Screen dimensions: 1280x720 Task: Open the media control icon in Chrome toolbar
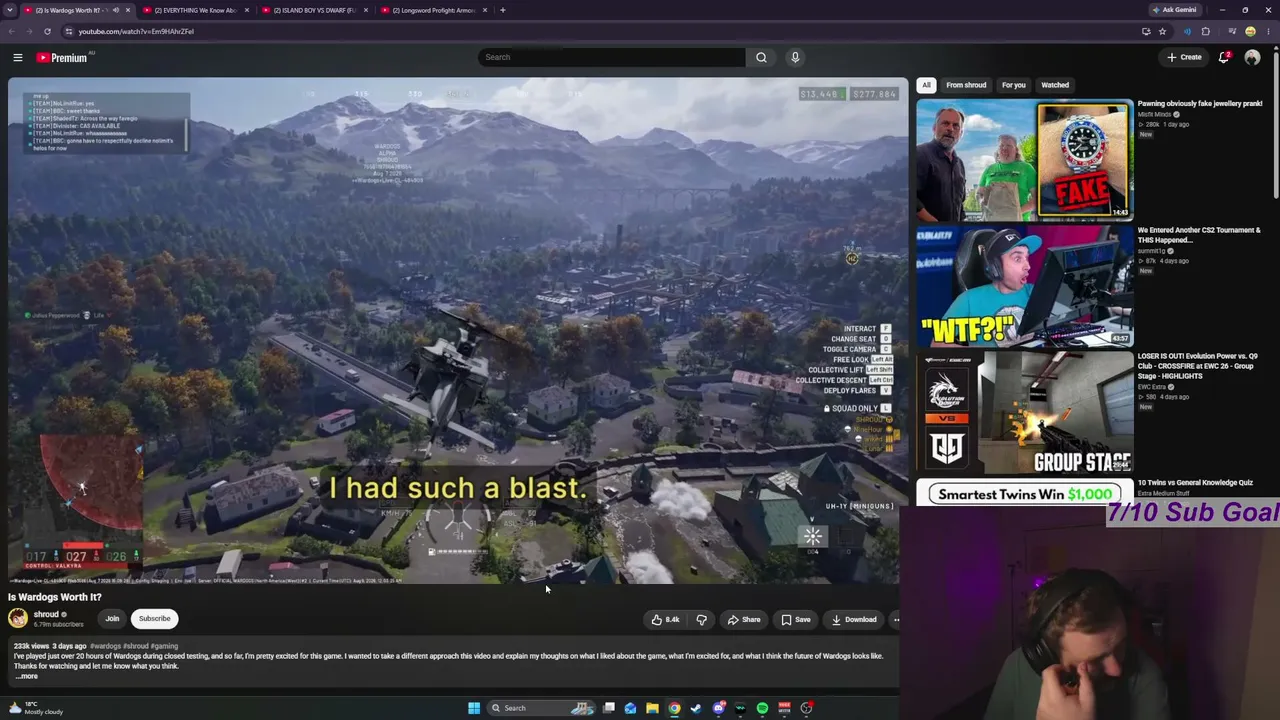click(1232, 31)
